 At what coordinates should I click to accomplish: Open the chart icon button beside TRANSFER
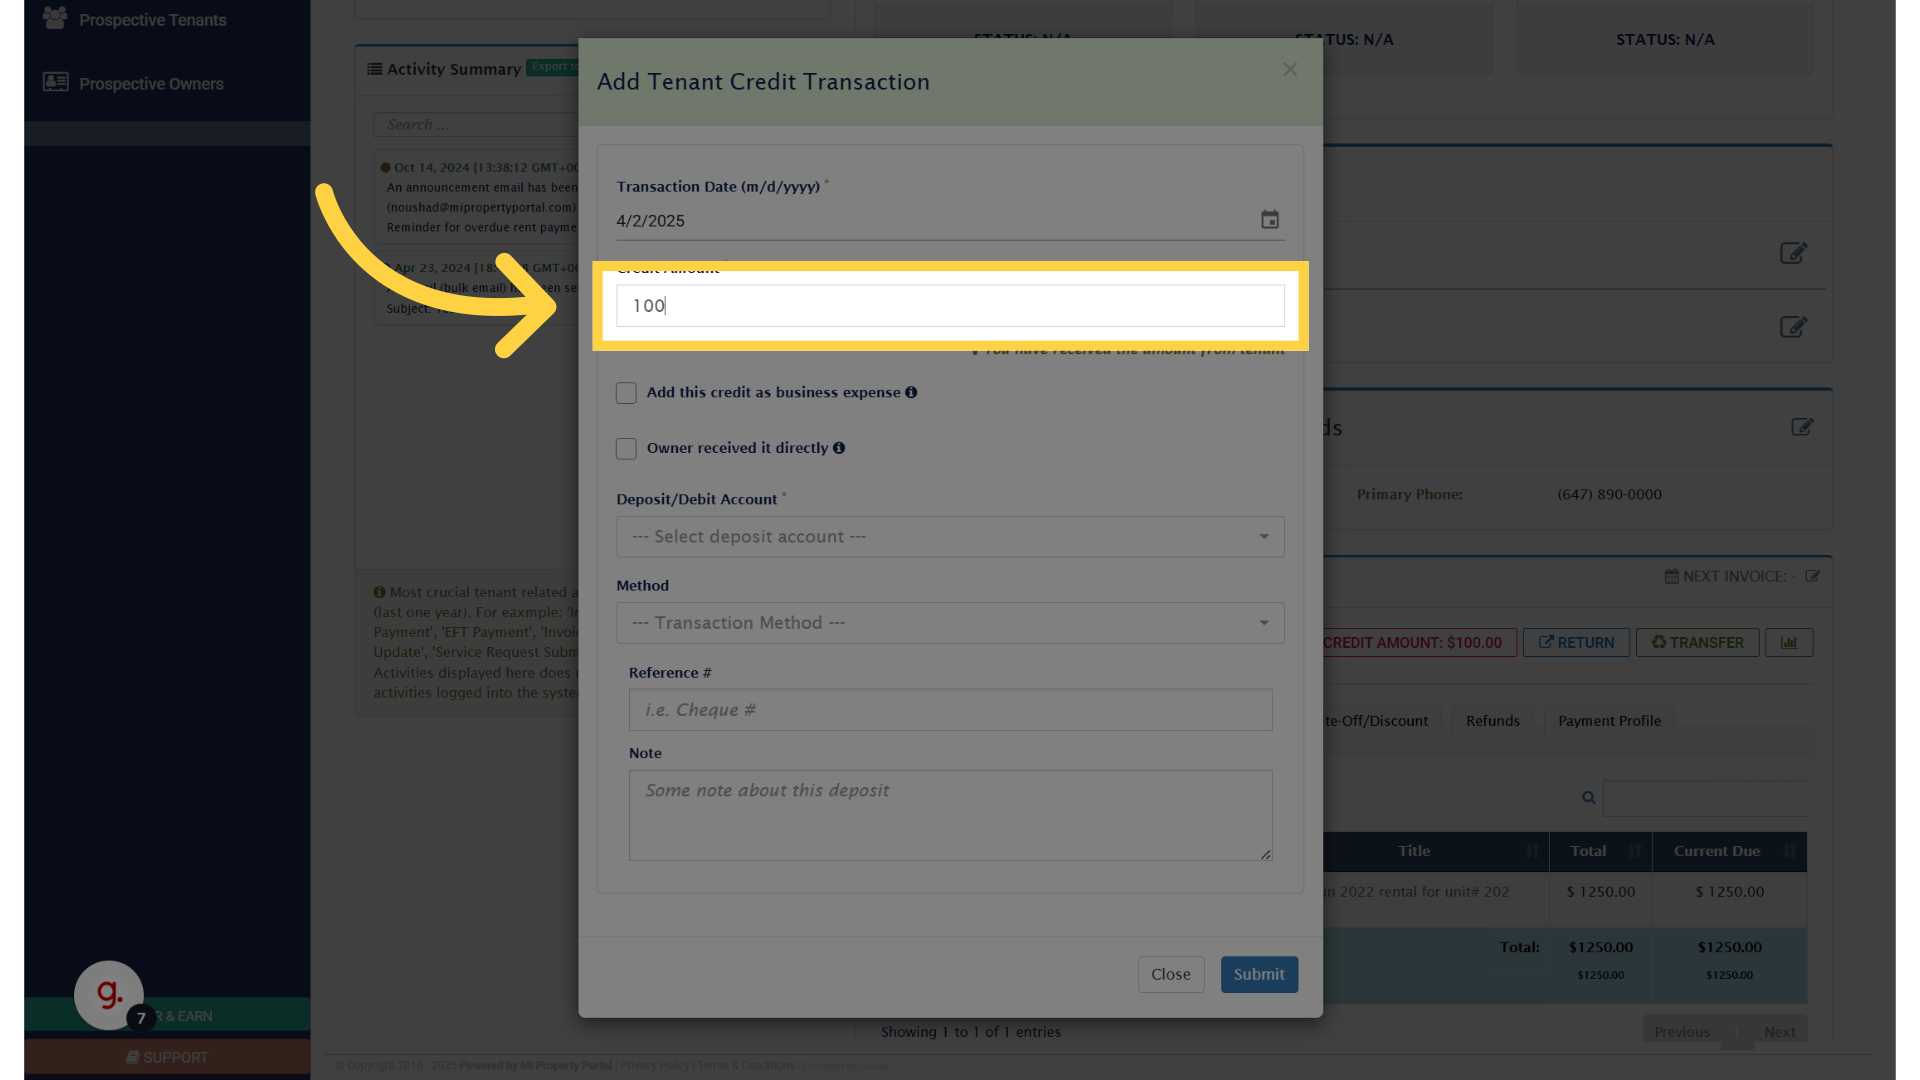1789,643
